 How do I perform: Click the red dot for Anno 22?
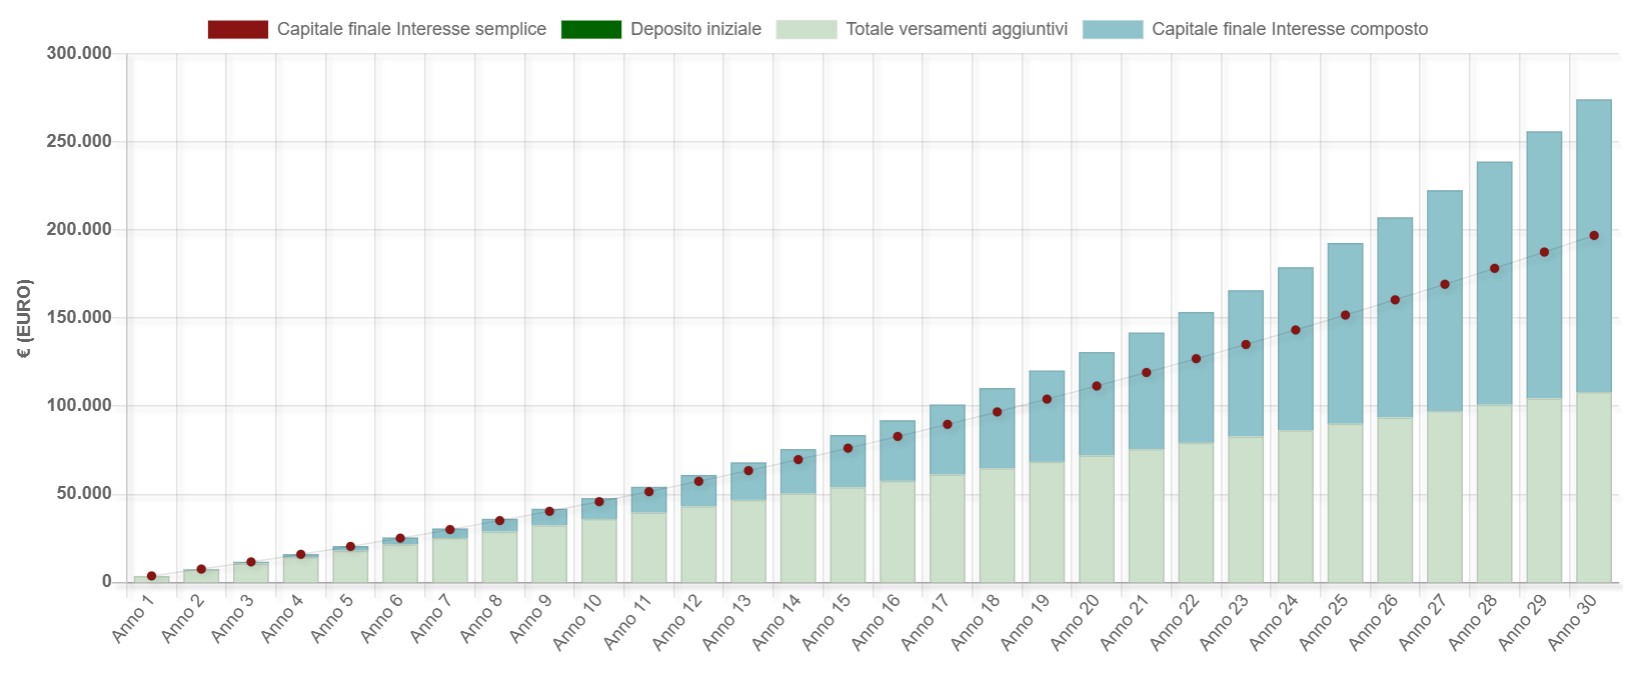1196,358
